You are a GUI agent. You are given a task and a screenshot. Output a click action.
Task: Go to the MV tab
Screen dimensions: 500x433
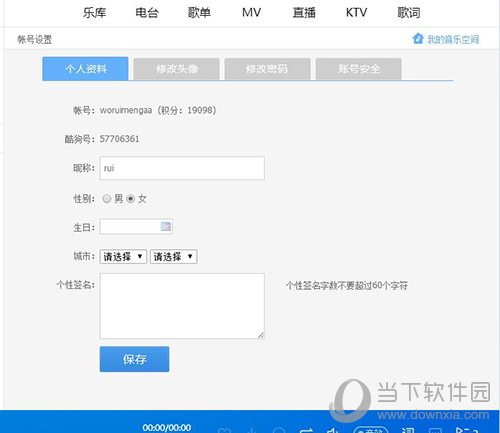(251, 13)
